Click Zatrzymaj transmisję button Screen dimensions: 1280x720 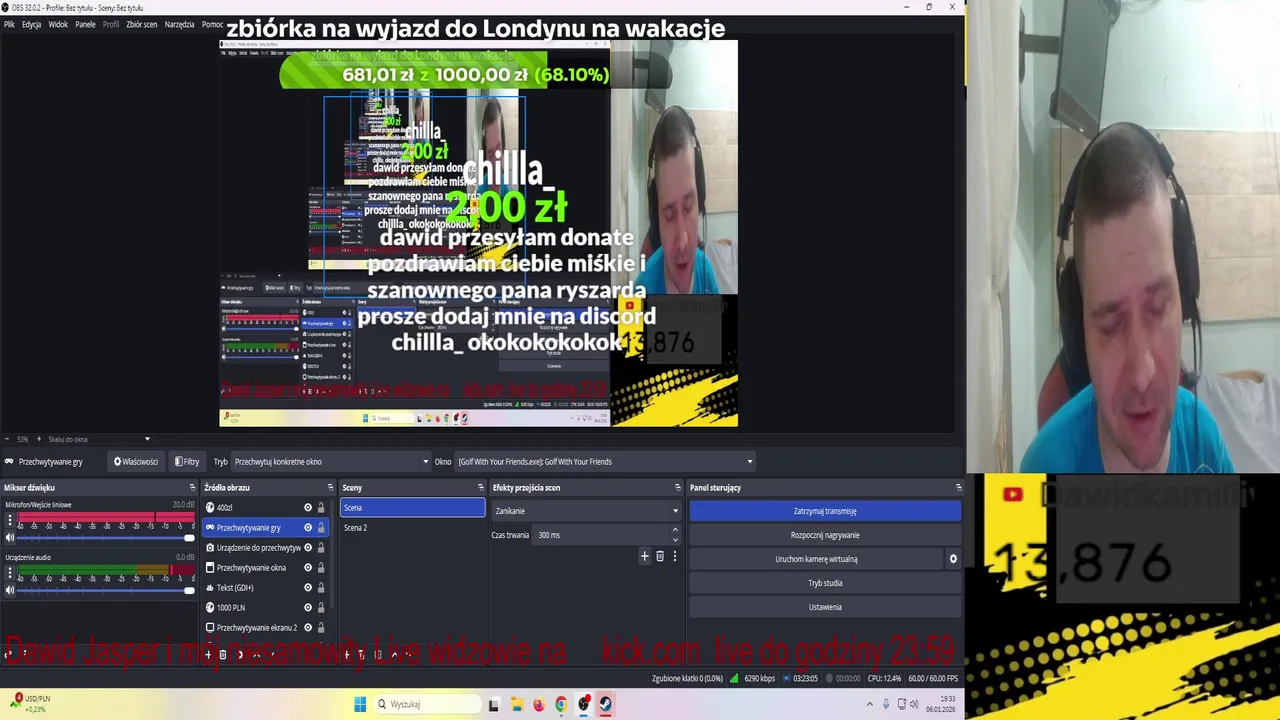pyautogui.click(x=825, y=511)
